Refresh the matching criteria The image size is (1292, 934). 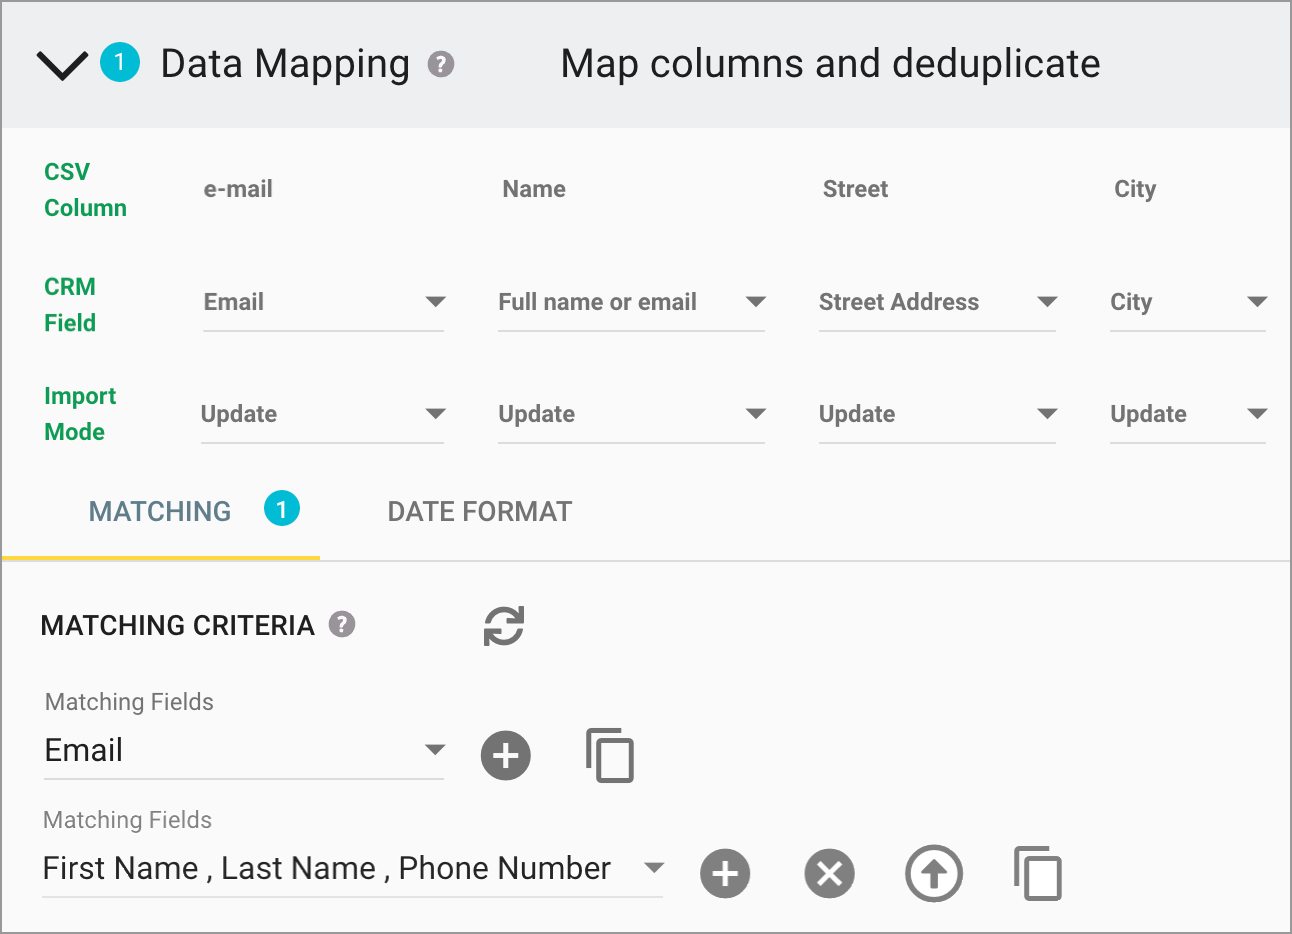(503, 625)
